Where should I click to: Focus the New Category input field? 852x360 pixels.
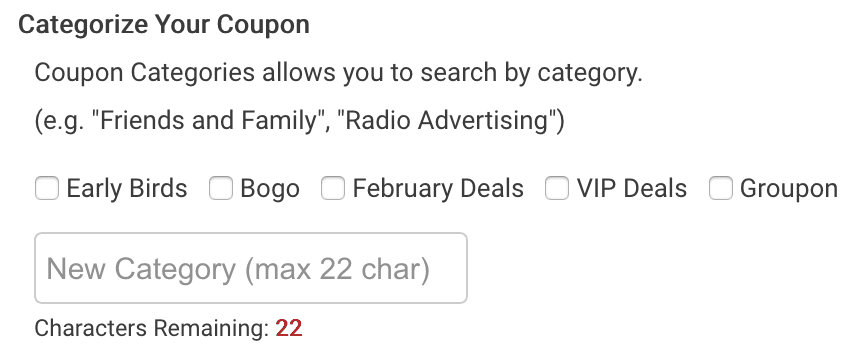tap(251, 268)
